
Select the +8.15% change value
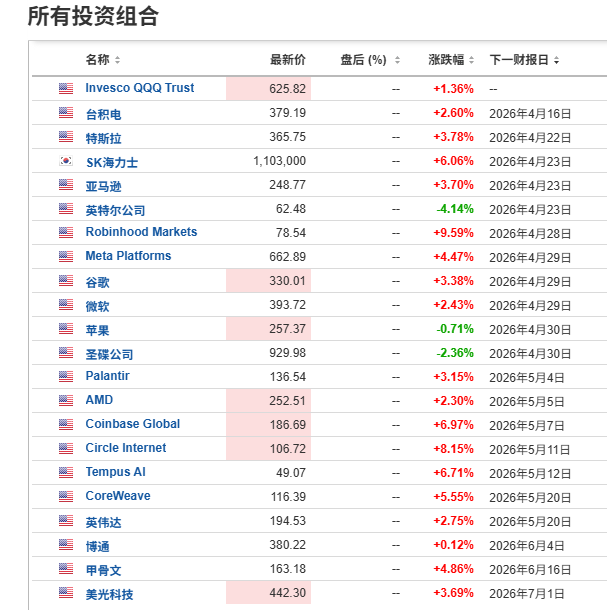click(454, 449)
